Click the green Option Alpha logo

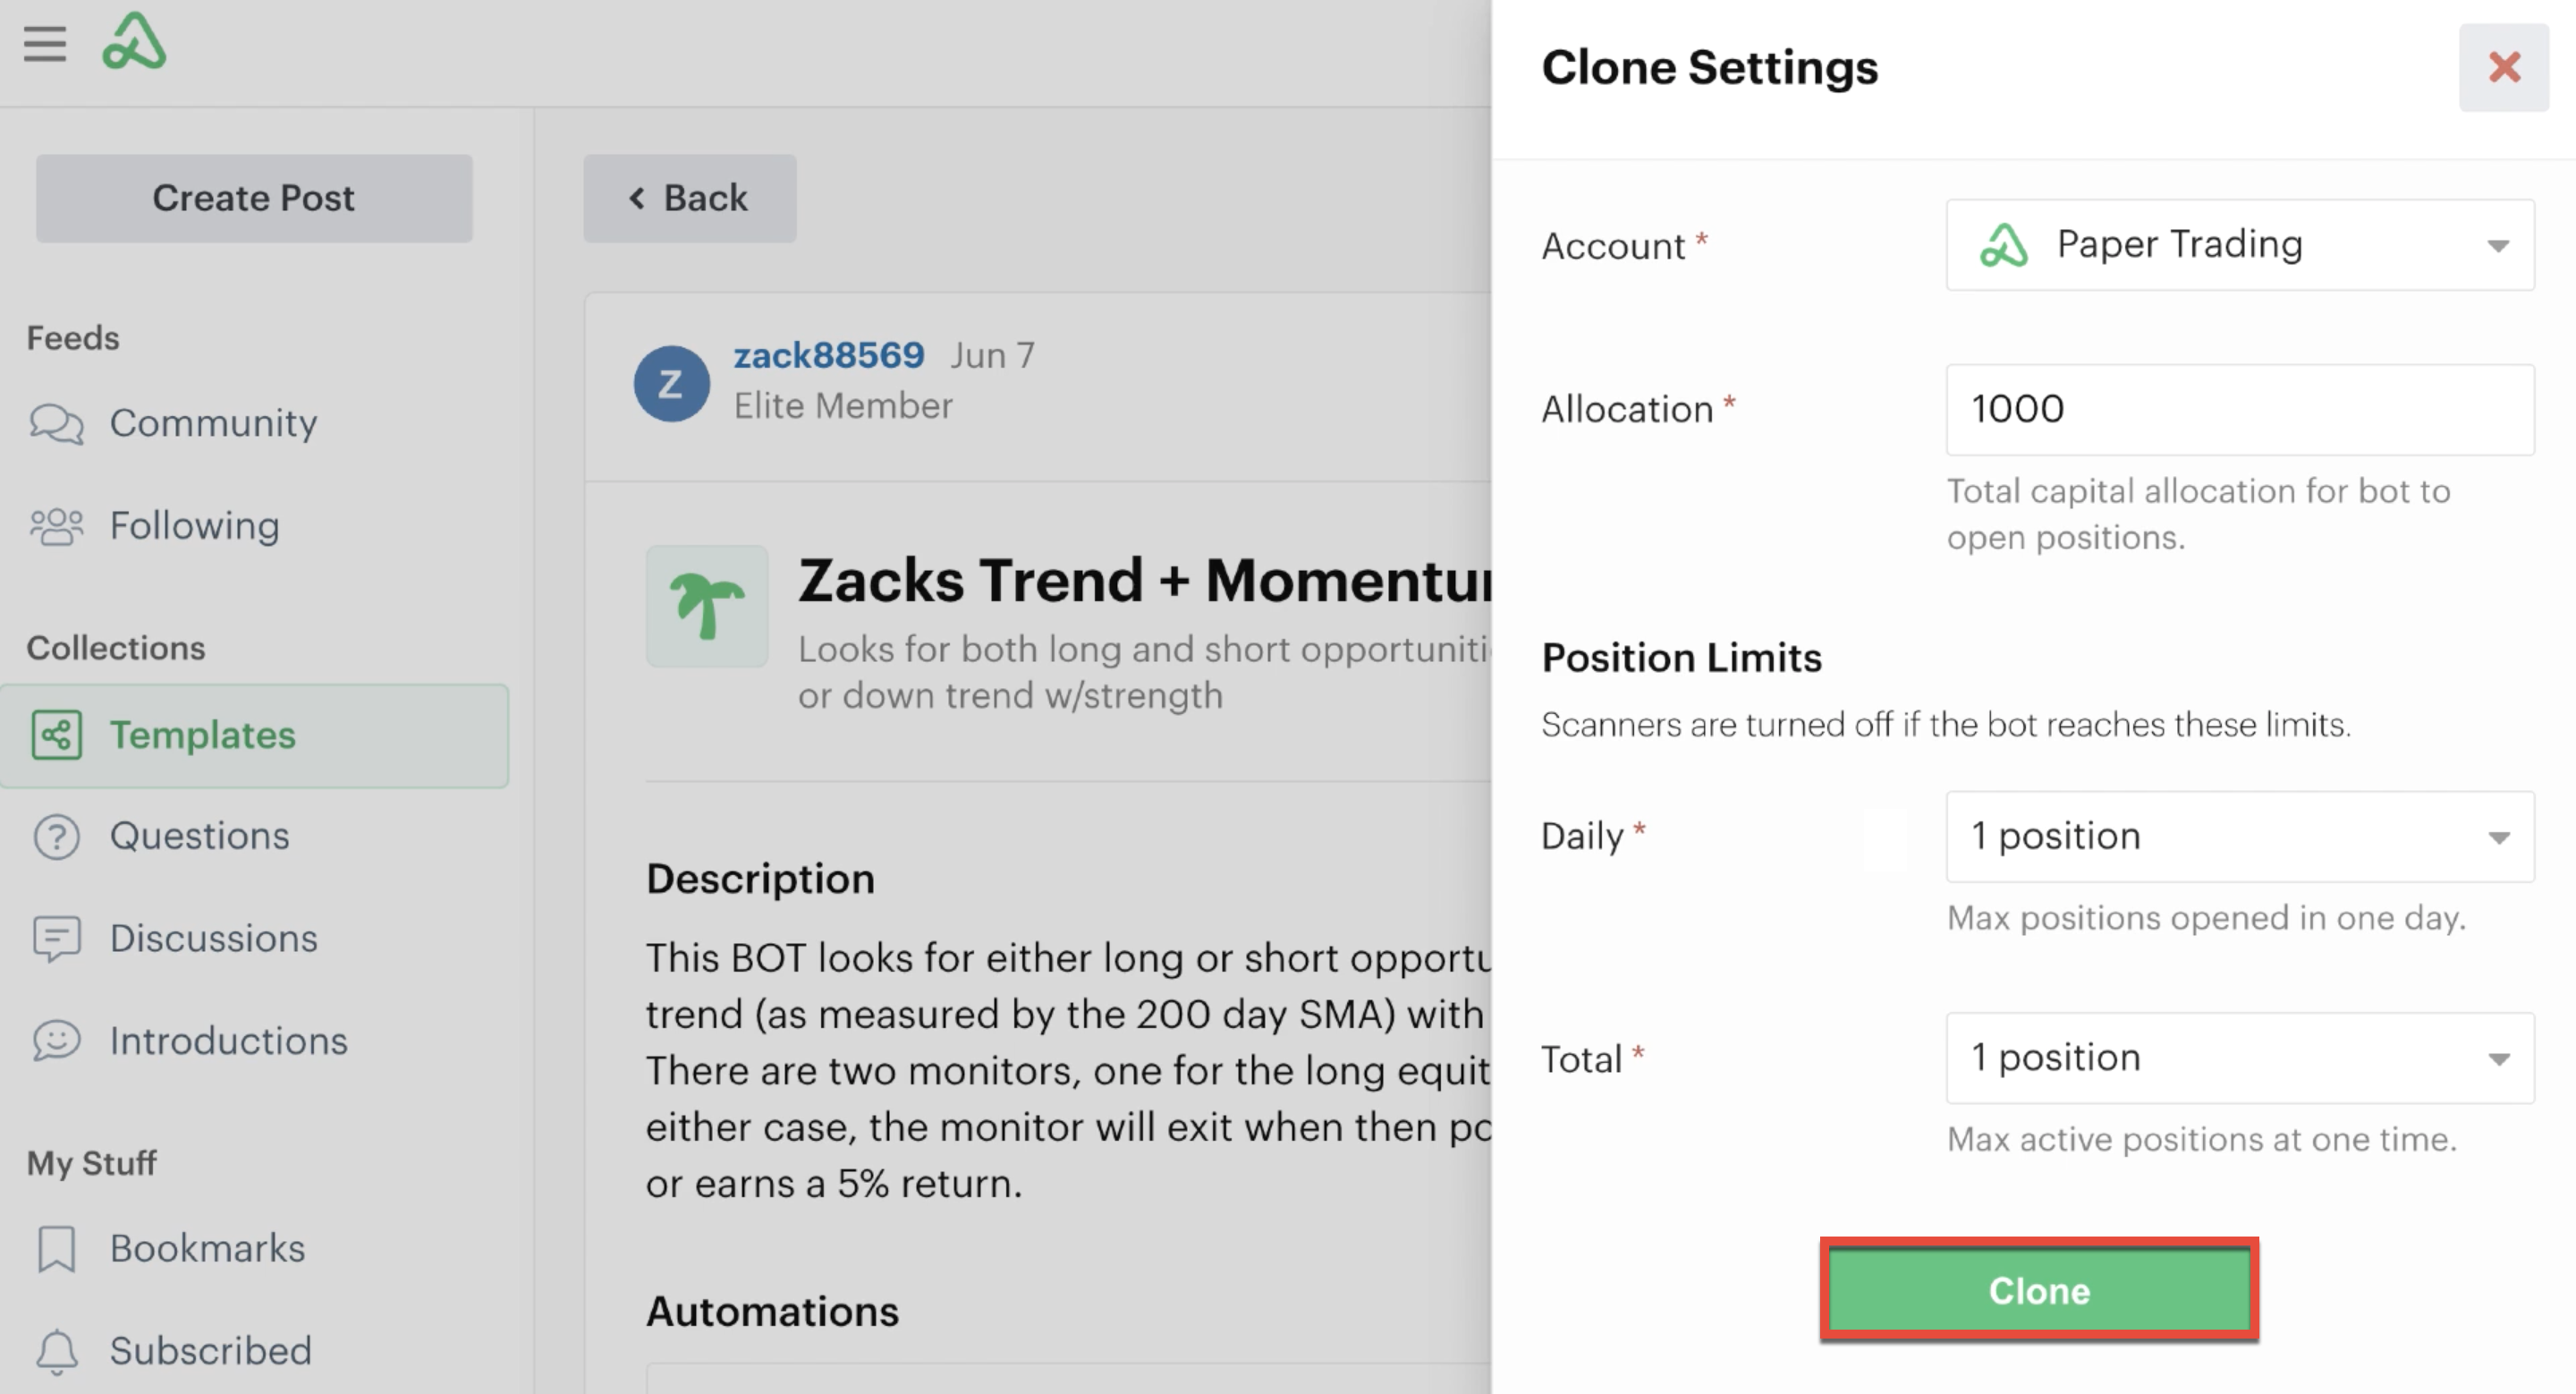(134, 41)
